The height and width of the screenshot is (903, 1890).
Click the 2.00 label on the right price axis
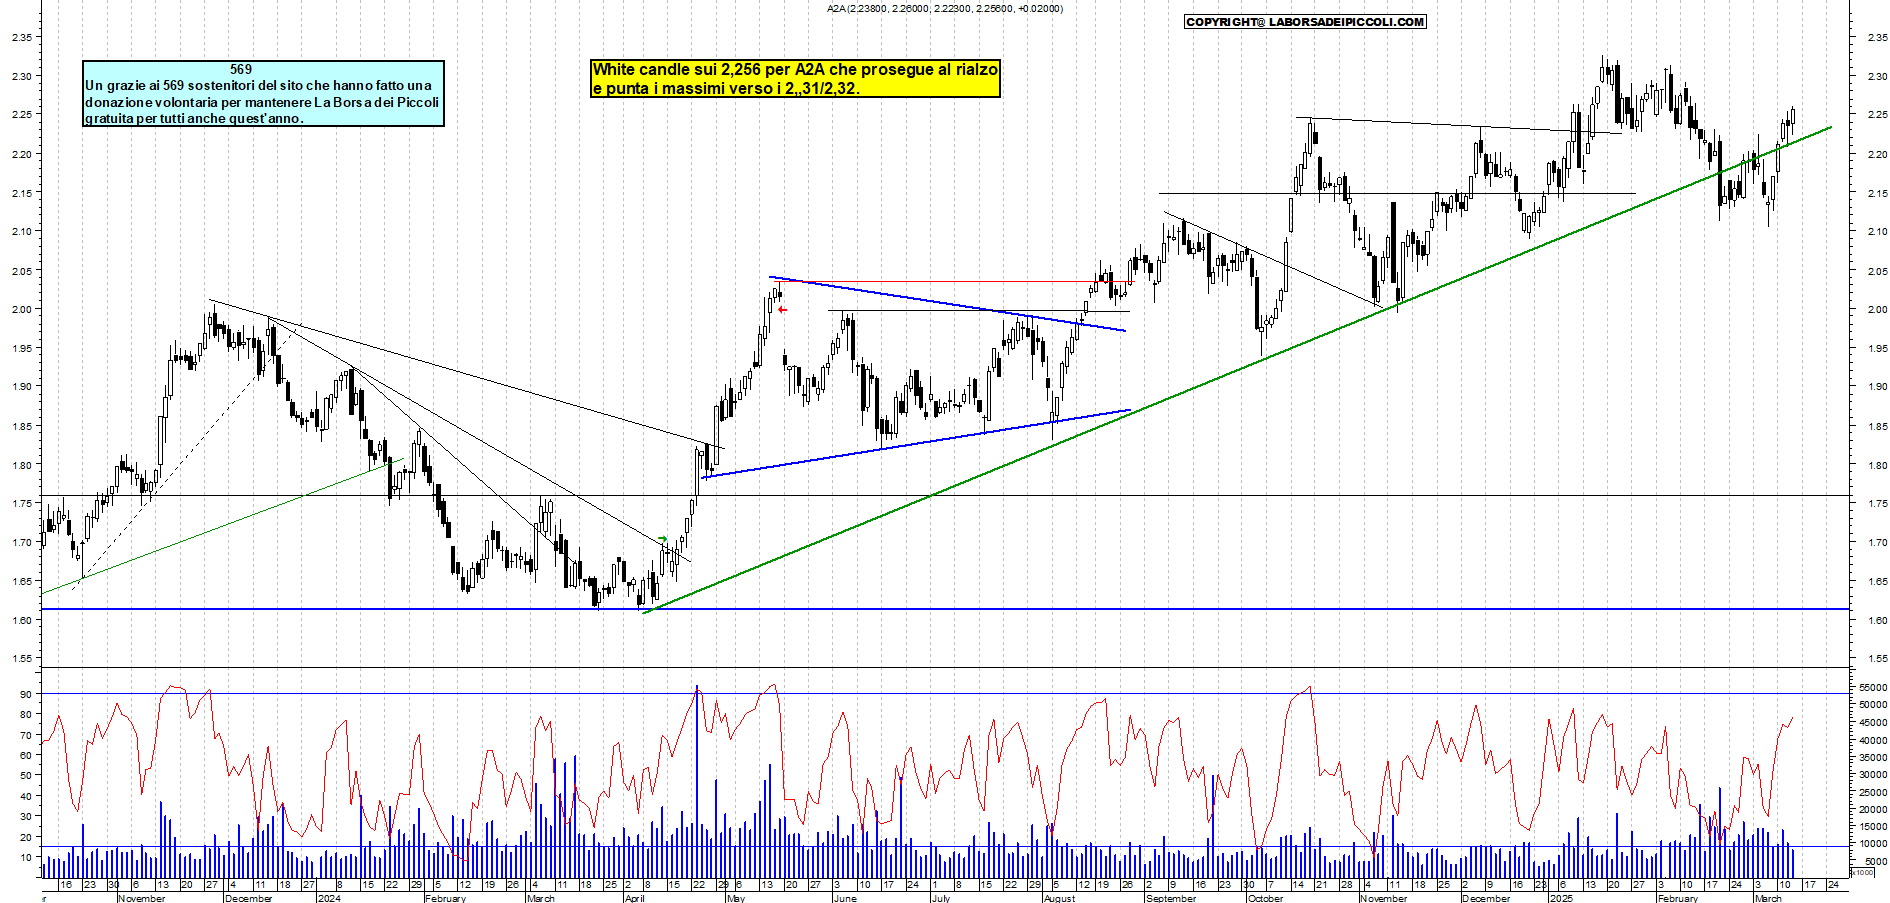coord(1877,309)
